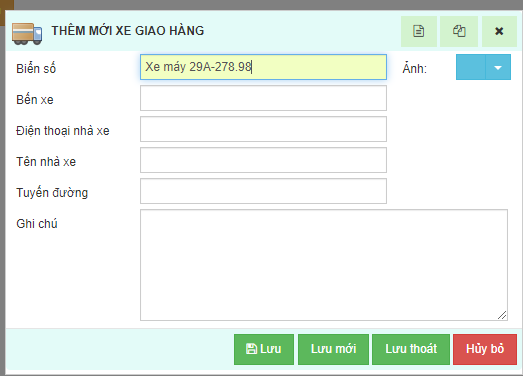Click the Bến xe label
523x376 pixels.
tap(35, 100)
